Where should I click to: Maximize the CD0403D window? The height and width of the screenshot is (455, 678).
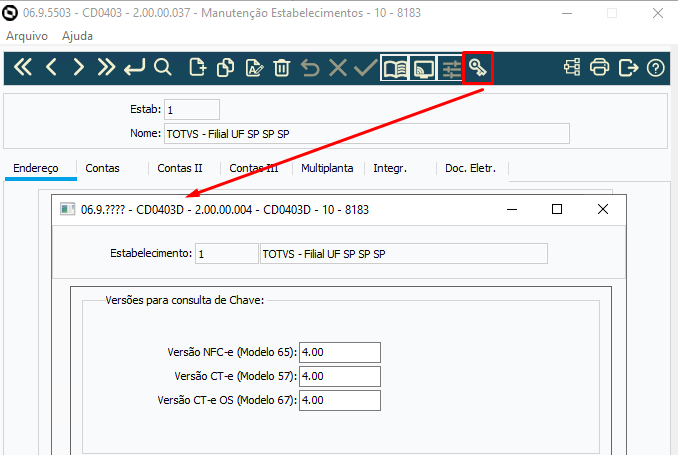557,209
